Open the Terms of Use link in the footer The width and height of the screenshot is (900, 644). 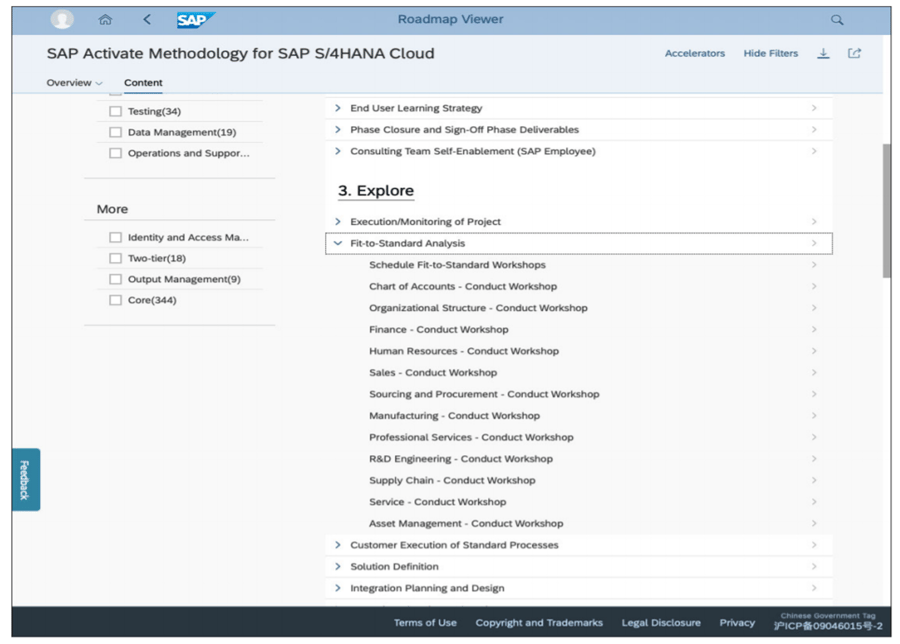coord(425,621)
